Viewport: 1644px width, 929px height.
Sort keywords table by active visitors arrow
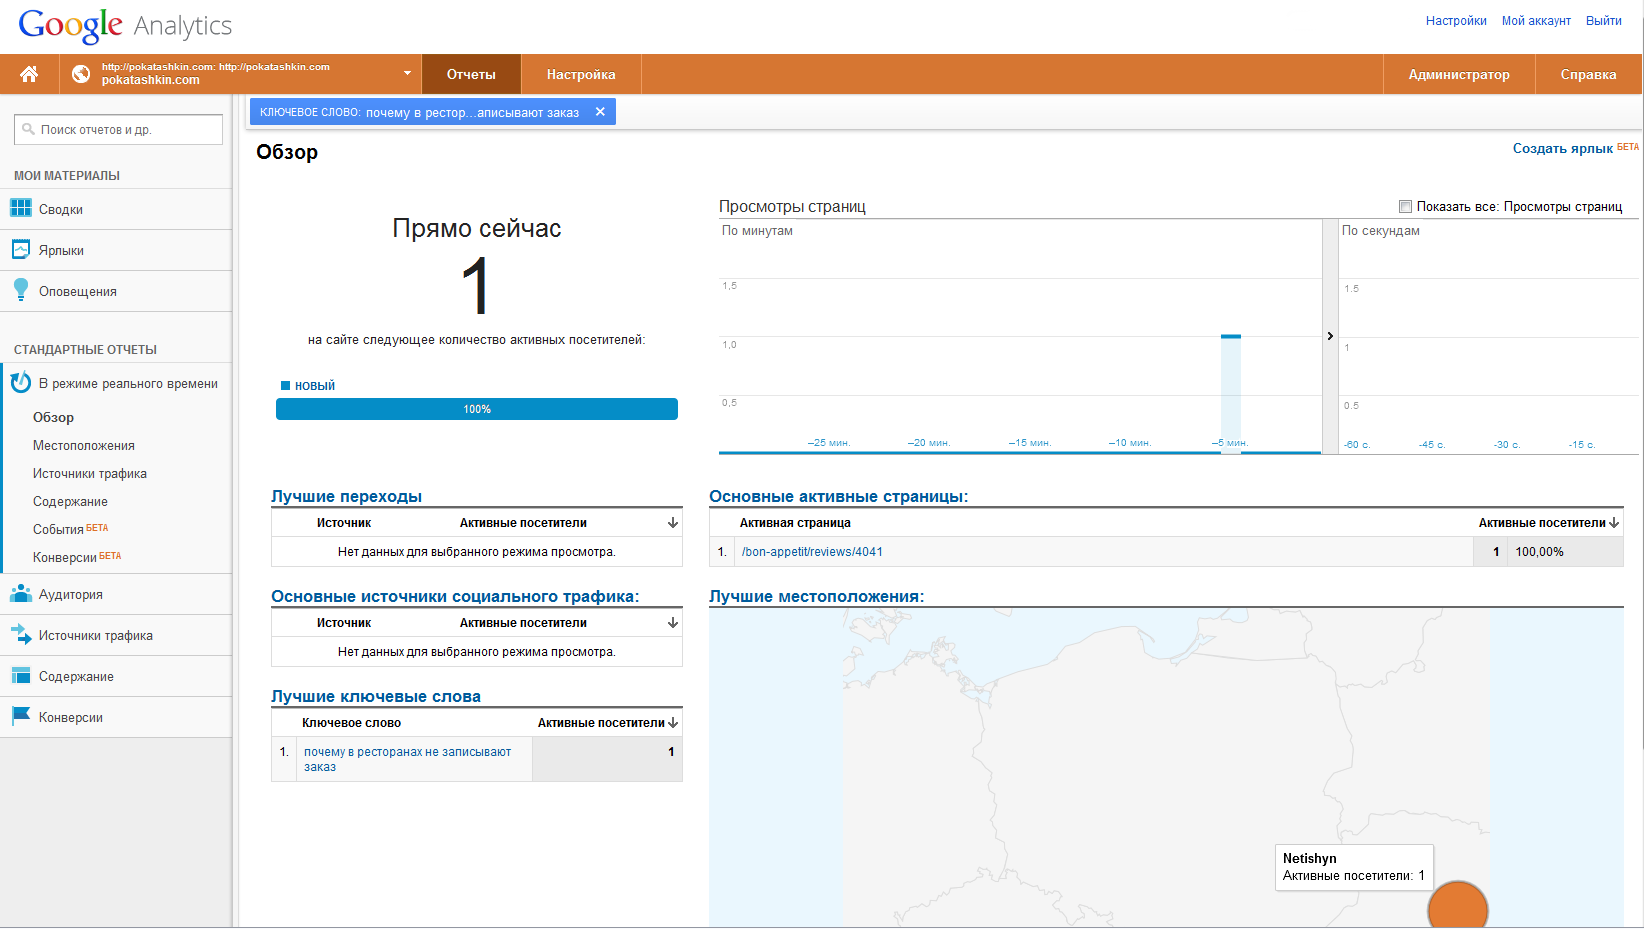[673, 722]
